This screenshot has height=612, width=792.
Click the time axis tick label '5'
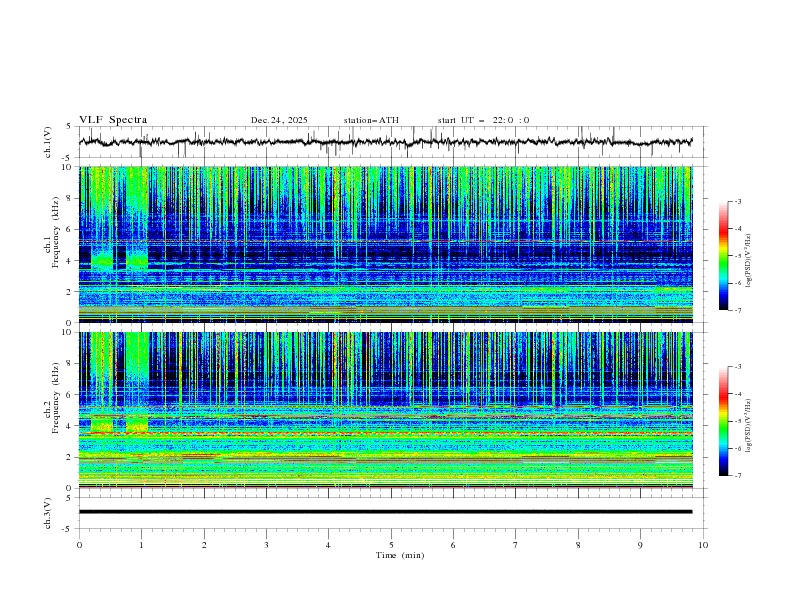point(391,545)
